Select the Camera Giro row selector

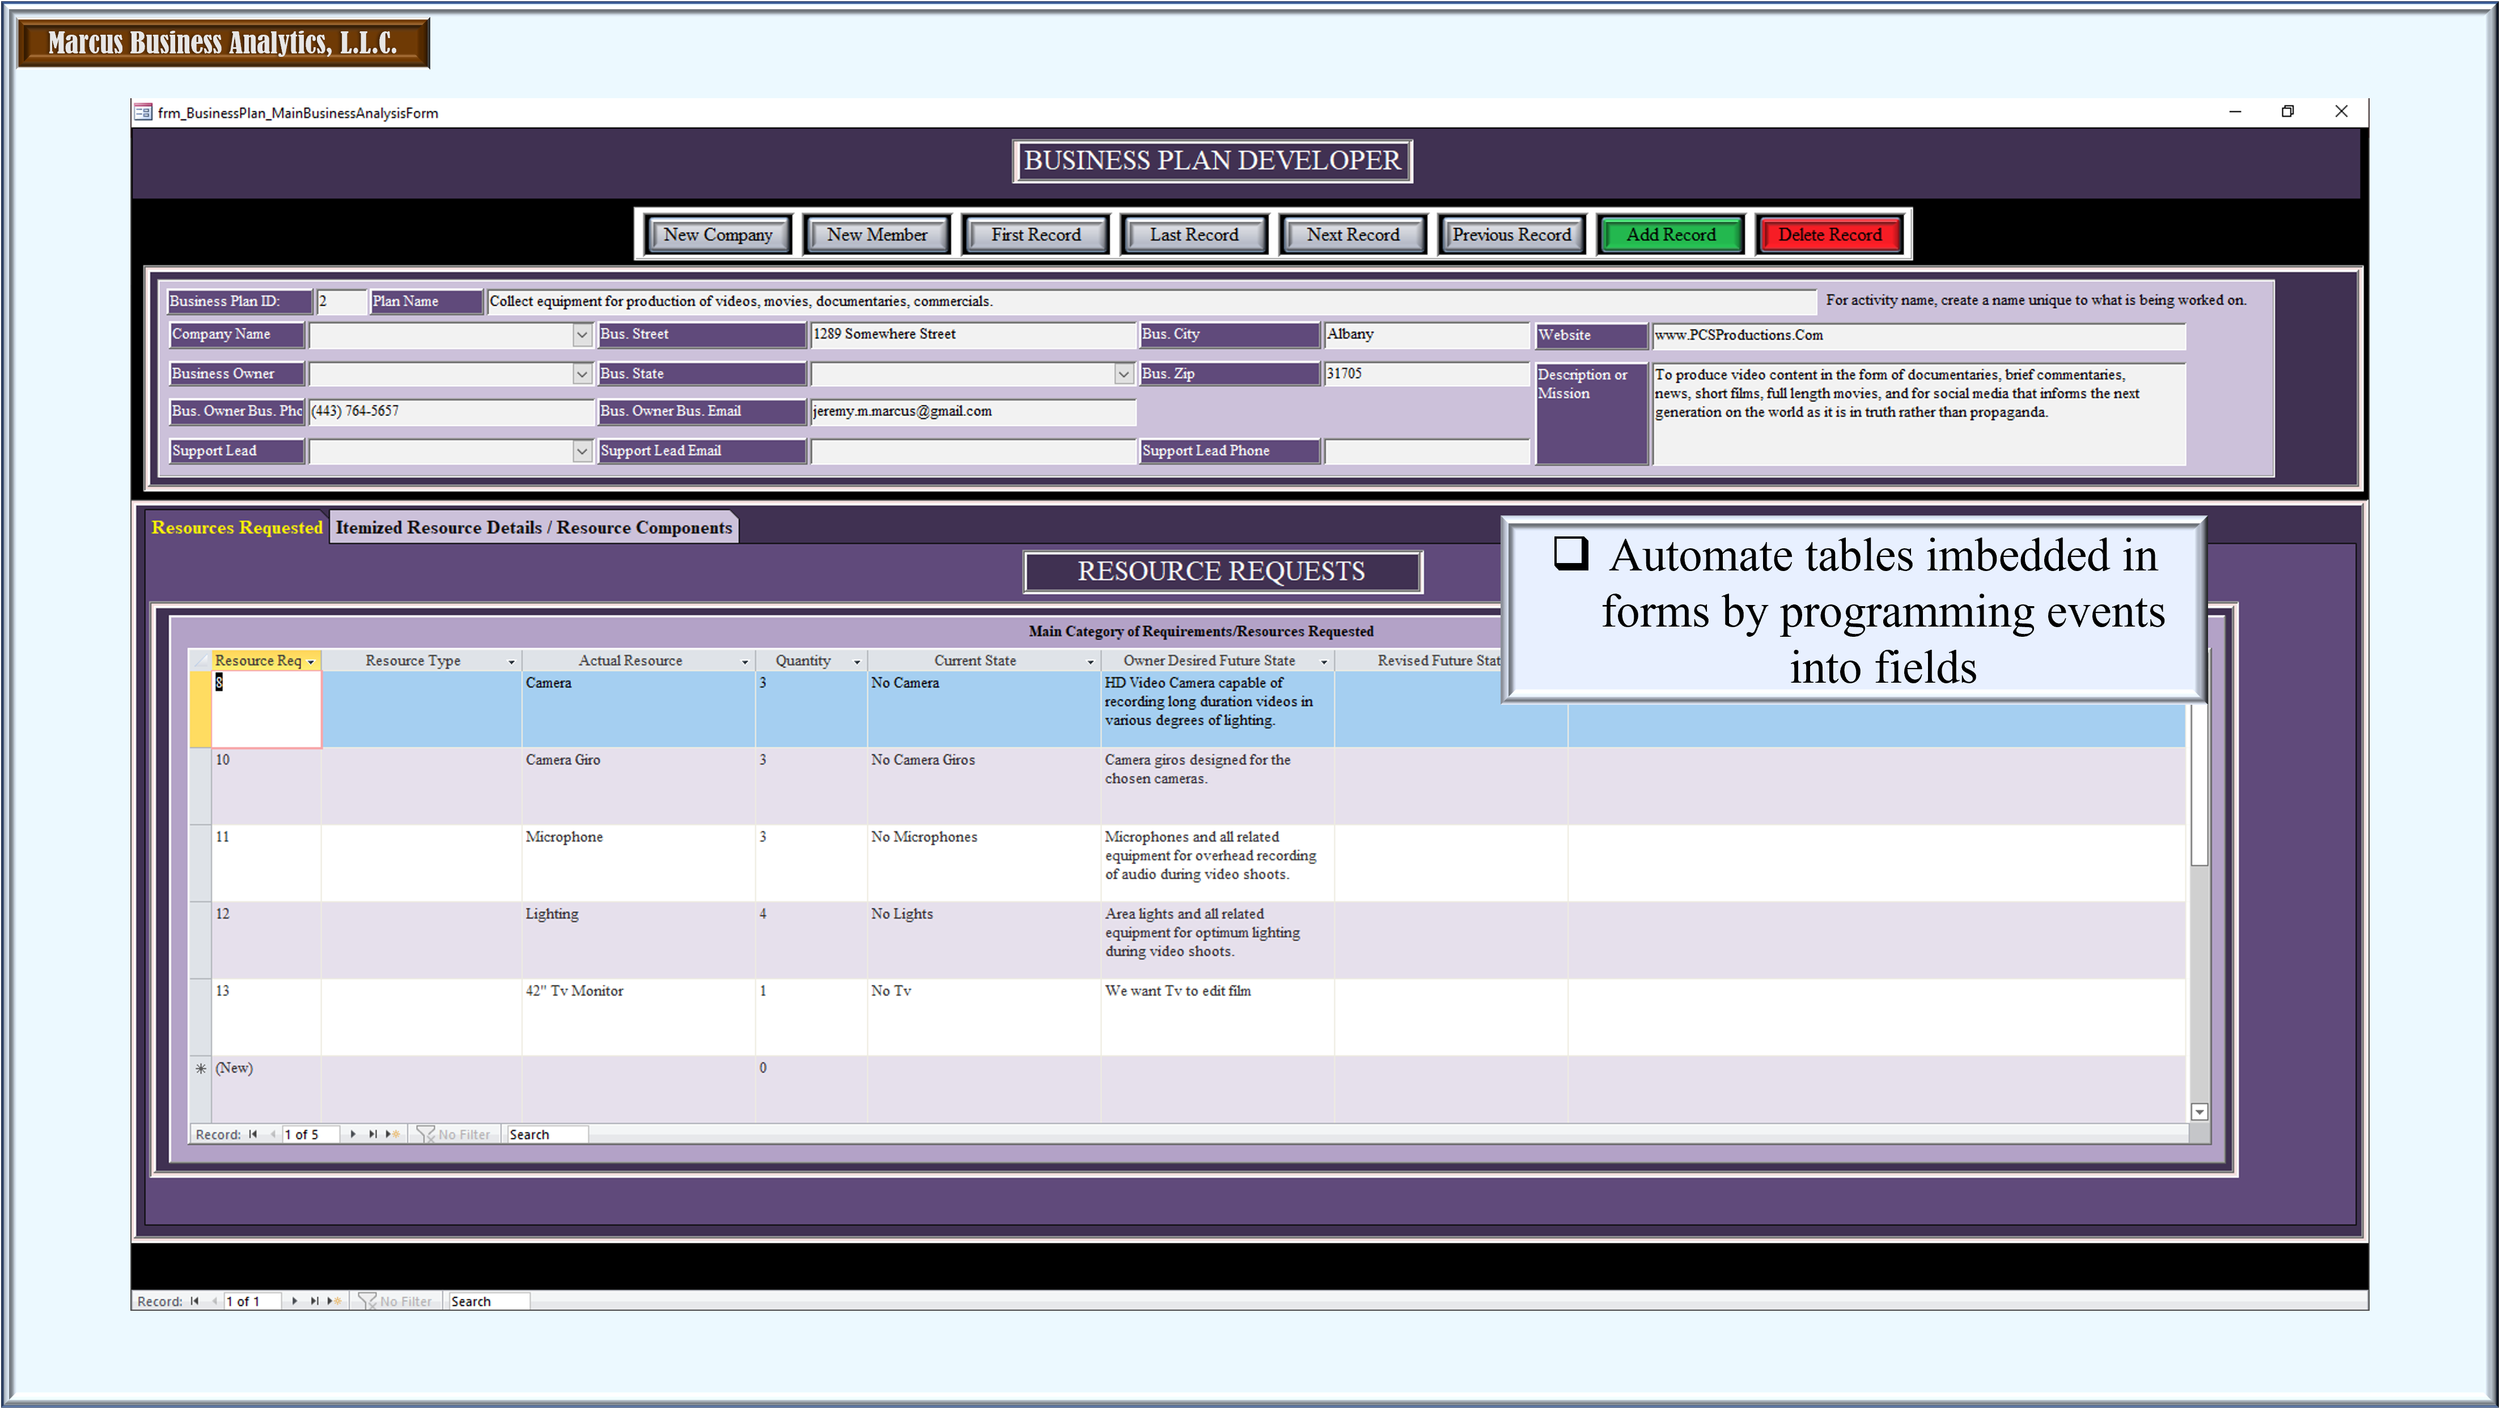(200, 786)
